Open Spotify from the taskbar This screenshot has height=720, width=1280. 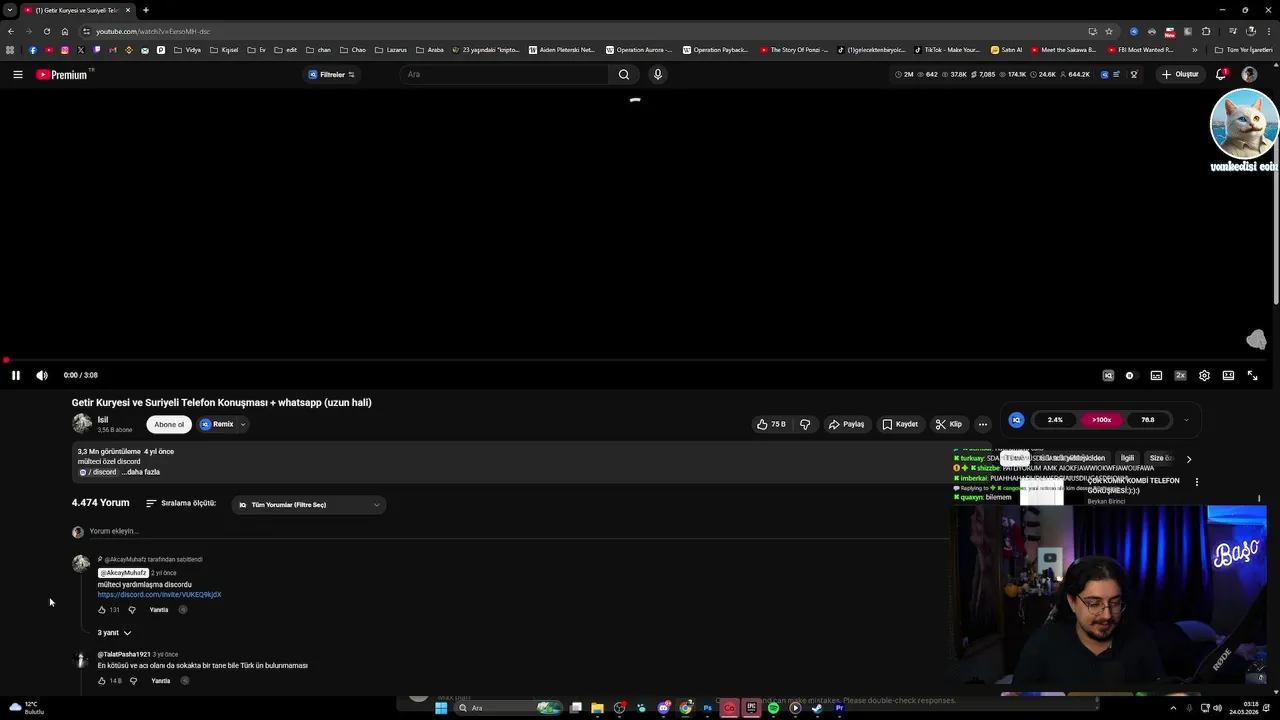click(773, 708)
